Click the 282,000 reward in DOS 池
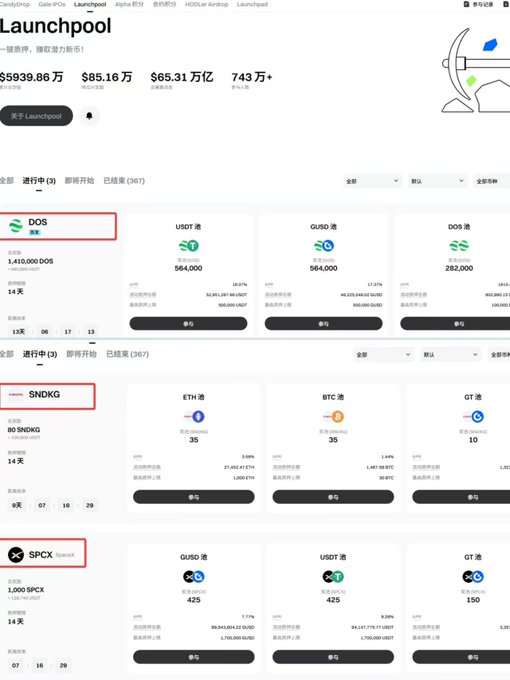 click(x=459, y=268)
